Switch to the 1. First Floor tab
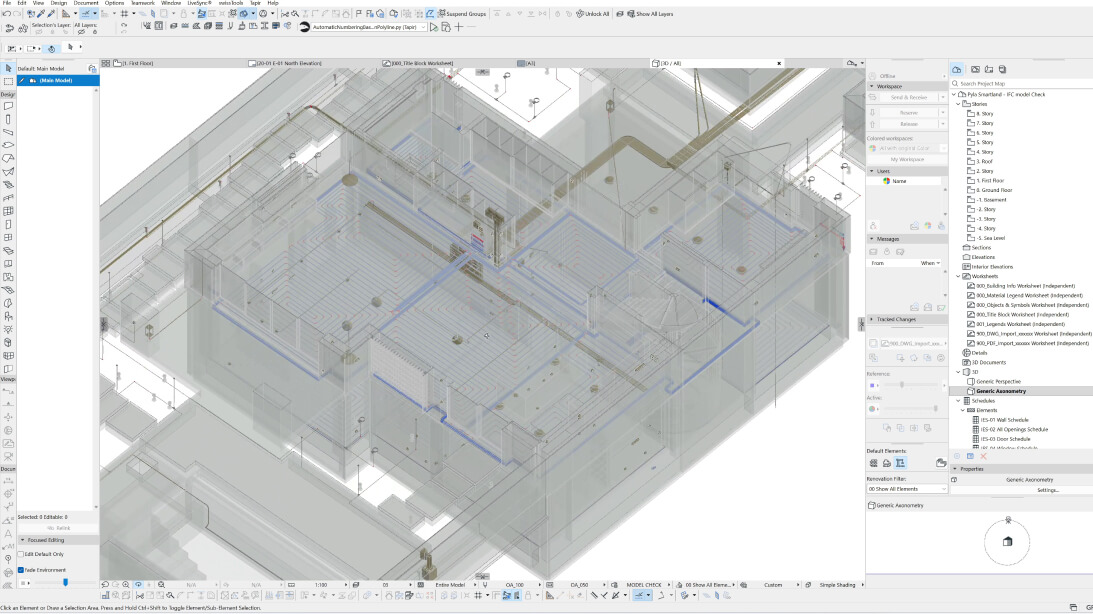 pos(138,63)
